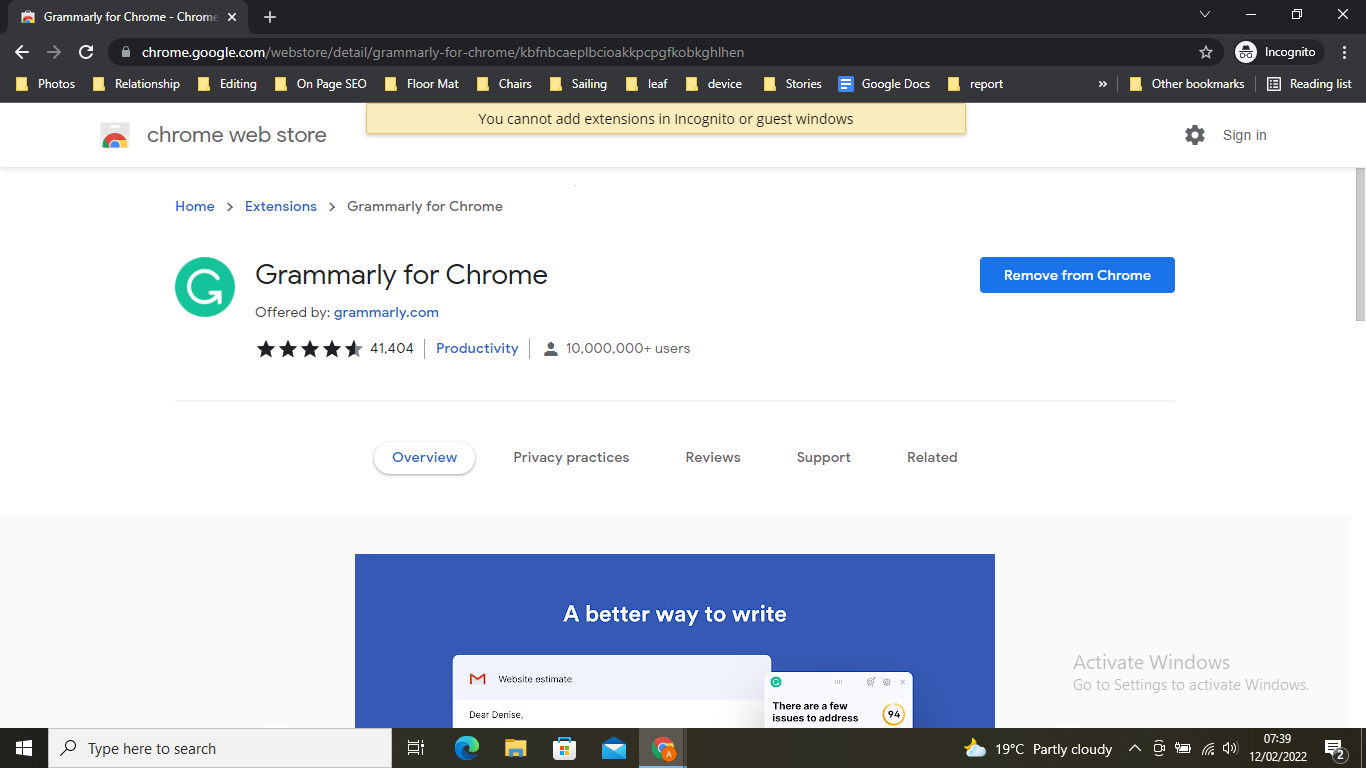Open the report bookmark folder
Viewport: 1366px width, 768px height.
tap(975, 84)
